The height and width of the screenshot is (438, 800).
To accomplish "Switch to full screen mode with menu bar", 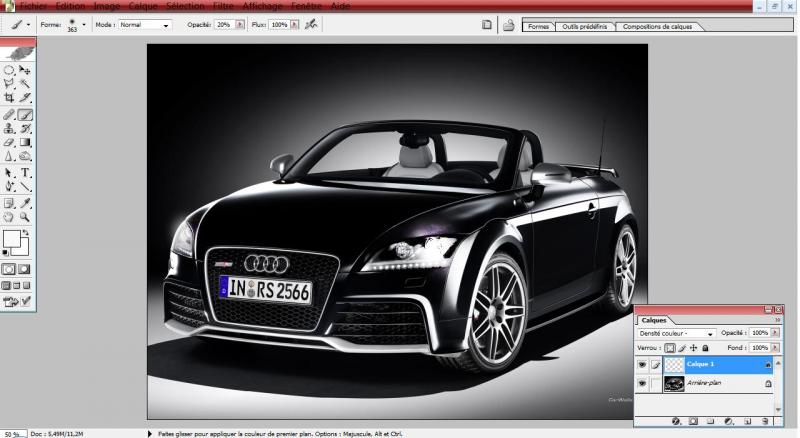I will (16, 285).
